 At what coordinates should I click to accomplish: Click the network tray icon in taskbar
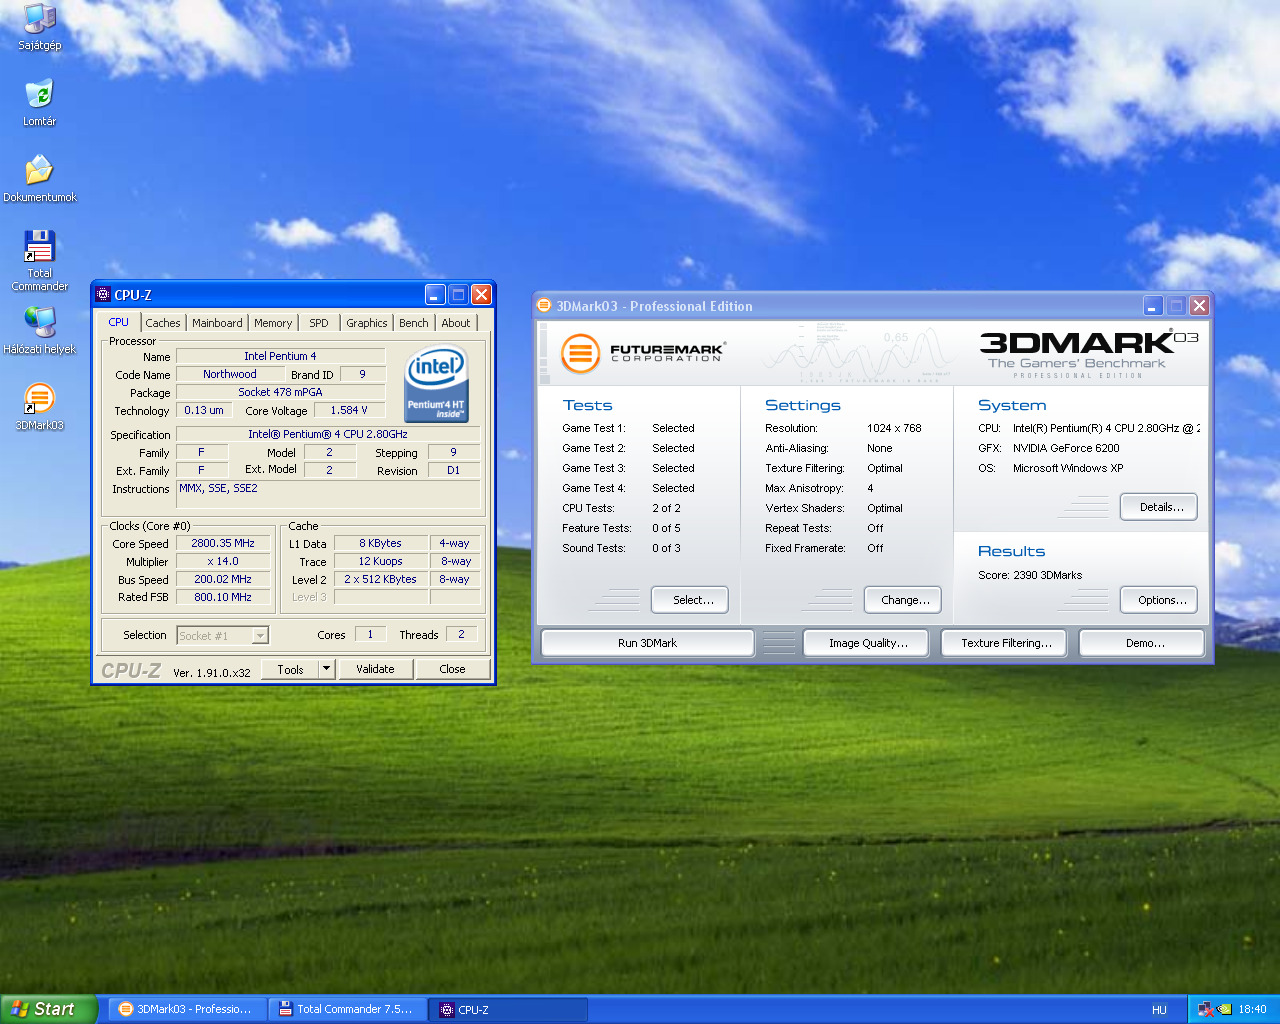(1205, 1009)
